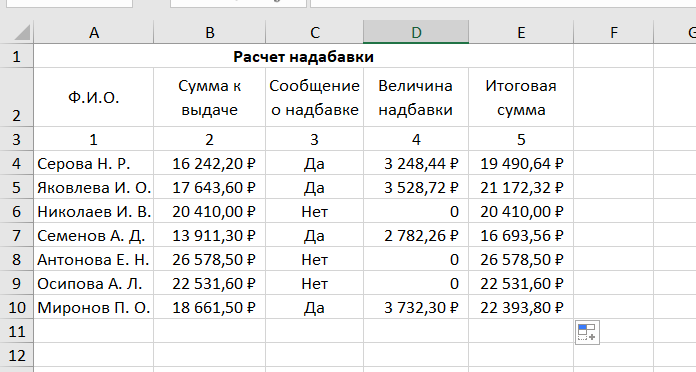The height and width of the screenshot is (372, 696).
Task: Select cell 'Антонова Е. Н.'
Action: click(x=94, y=259)
